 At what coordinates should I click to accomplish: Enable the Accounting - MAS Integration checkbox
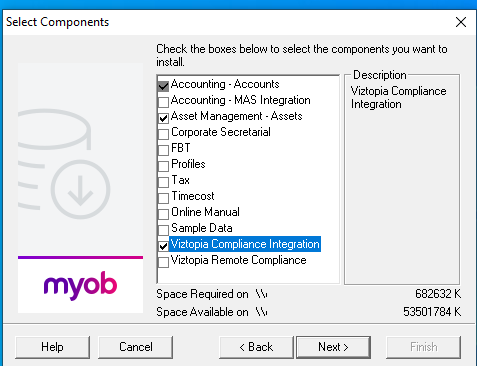point(163,102)
